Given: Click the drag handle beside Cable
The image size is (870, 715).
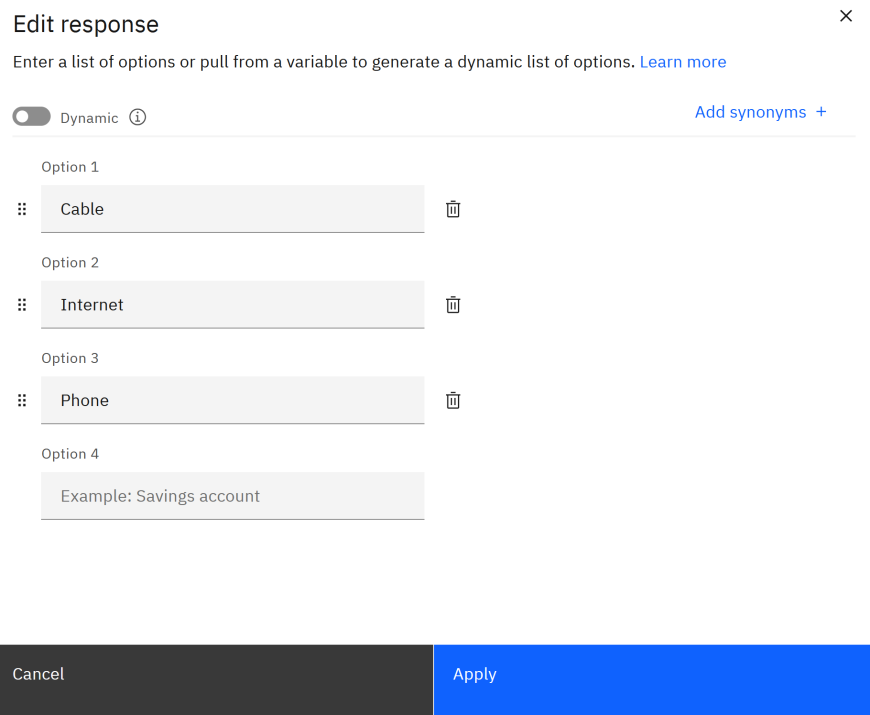Looking at the screenshot, I should [x=22, y=209].
